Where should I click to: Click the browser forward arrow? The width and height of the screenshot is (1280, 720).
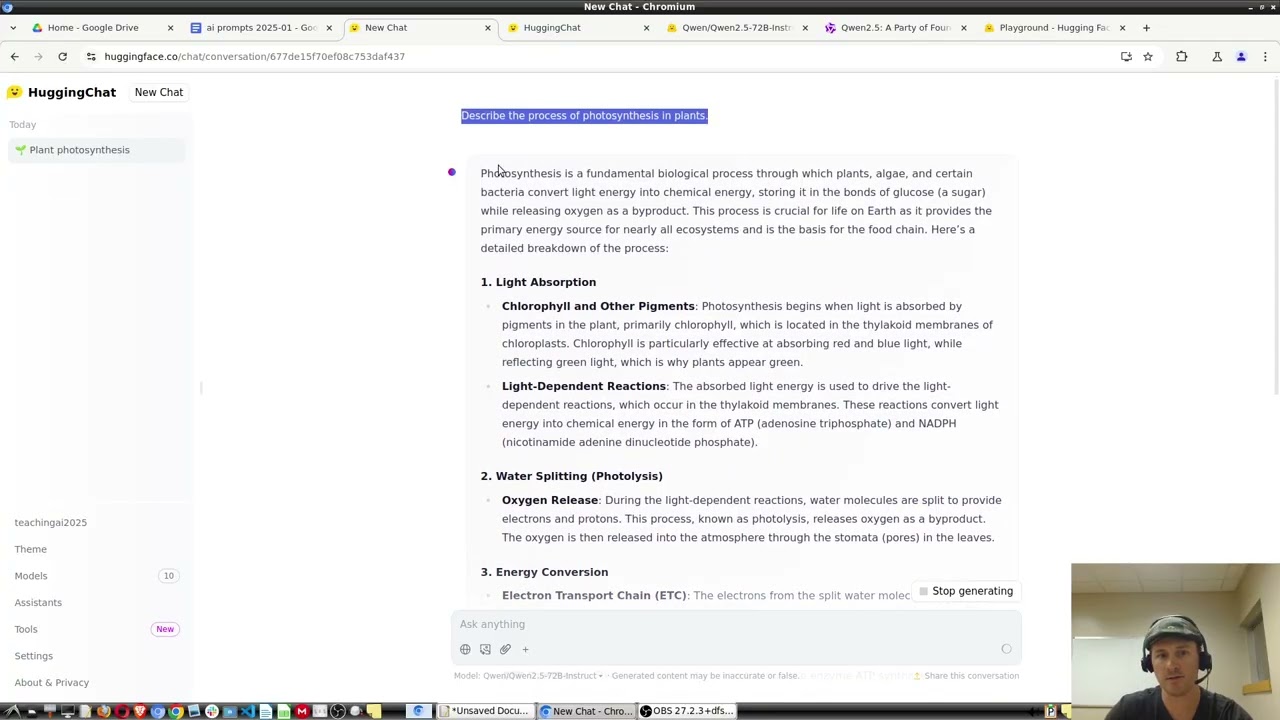[38, 57]
